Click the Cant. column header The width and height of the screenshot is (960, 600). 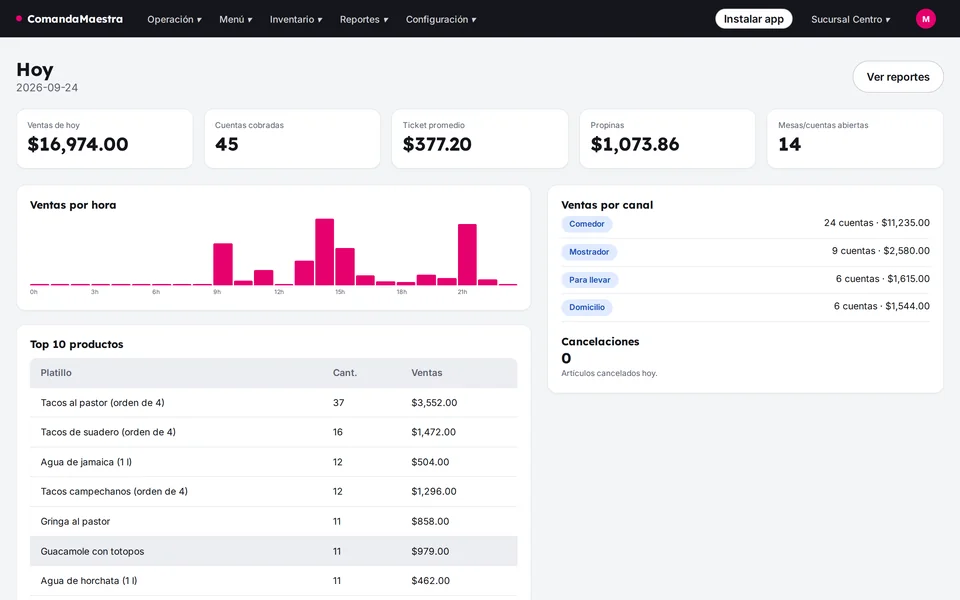345,373
